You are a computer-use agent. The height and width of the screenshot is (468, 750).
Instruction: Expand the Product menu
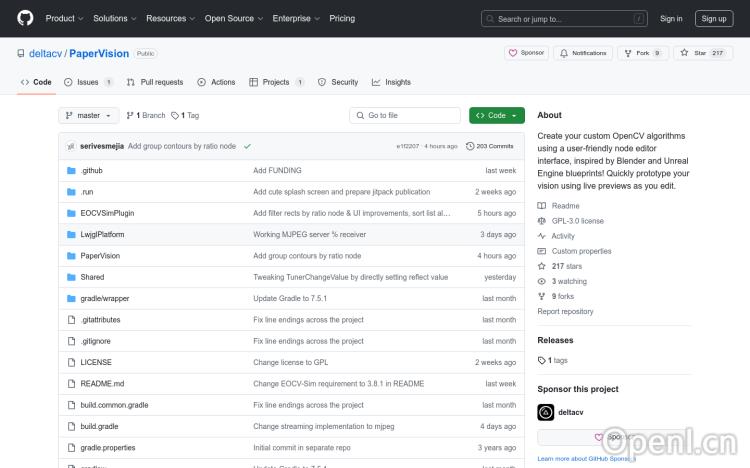tap(64, 18)
